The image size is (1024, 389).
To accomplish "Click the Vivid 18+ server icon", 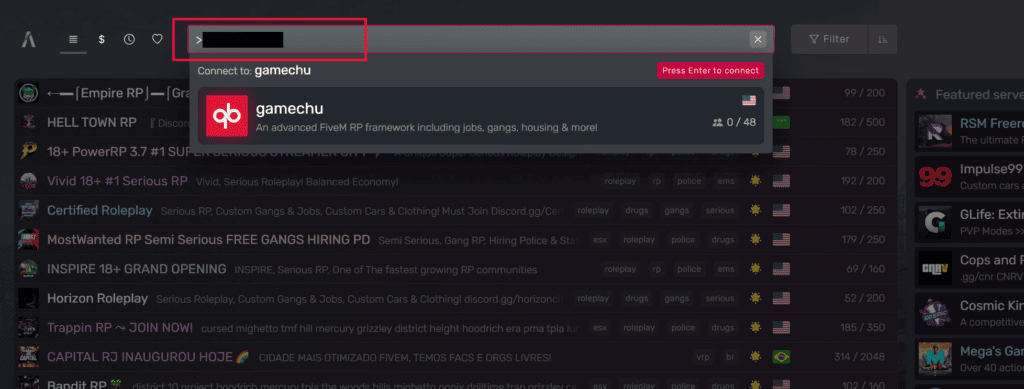I will pyautogui.click(x=29, y=181).
